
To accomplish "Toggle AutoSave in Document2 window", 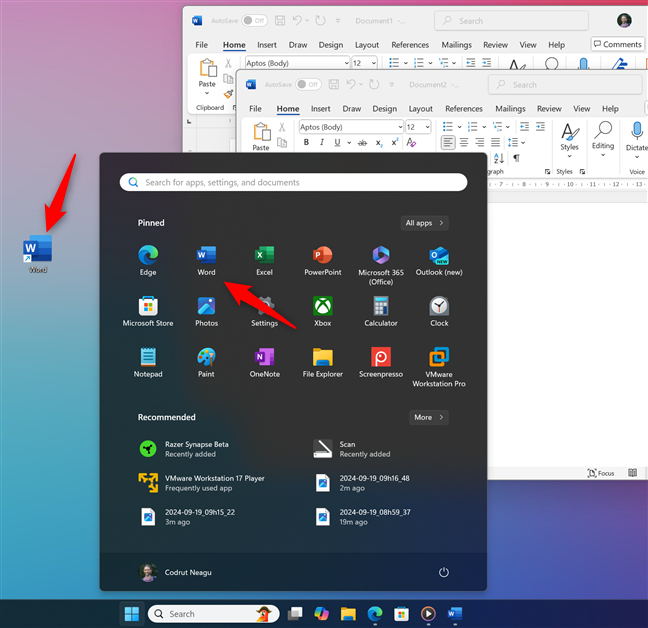I will tap(309, 85).
